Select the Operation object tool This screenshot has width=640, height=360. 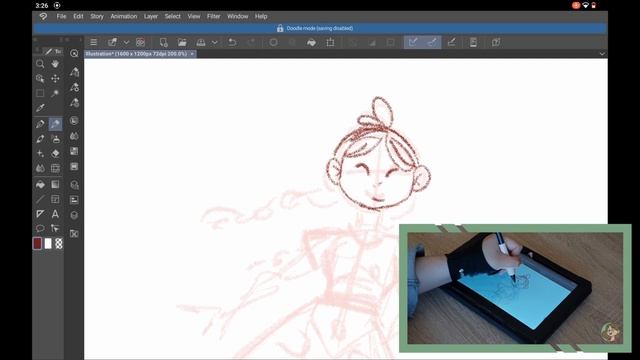40,78
